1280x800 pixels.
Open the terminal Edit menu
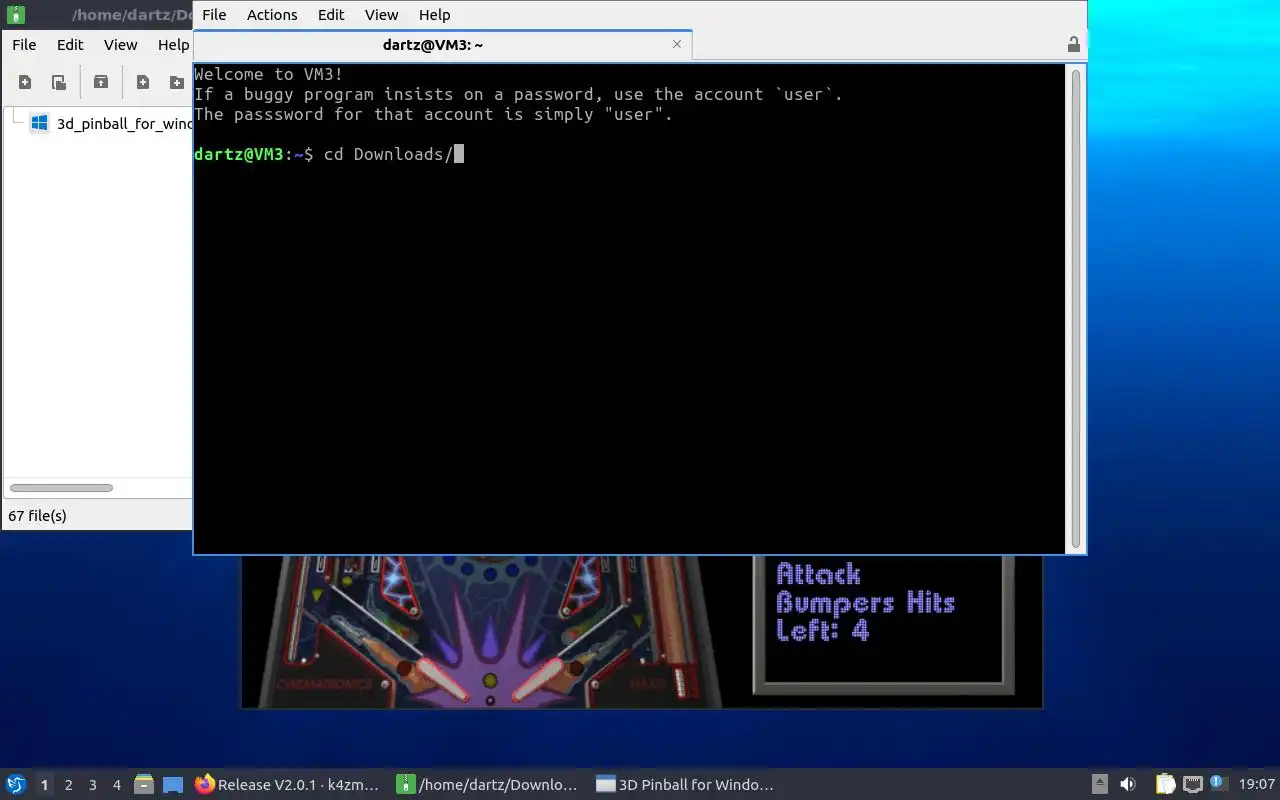(x=331, y=14)
